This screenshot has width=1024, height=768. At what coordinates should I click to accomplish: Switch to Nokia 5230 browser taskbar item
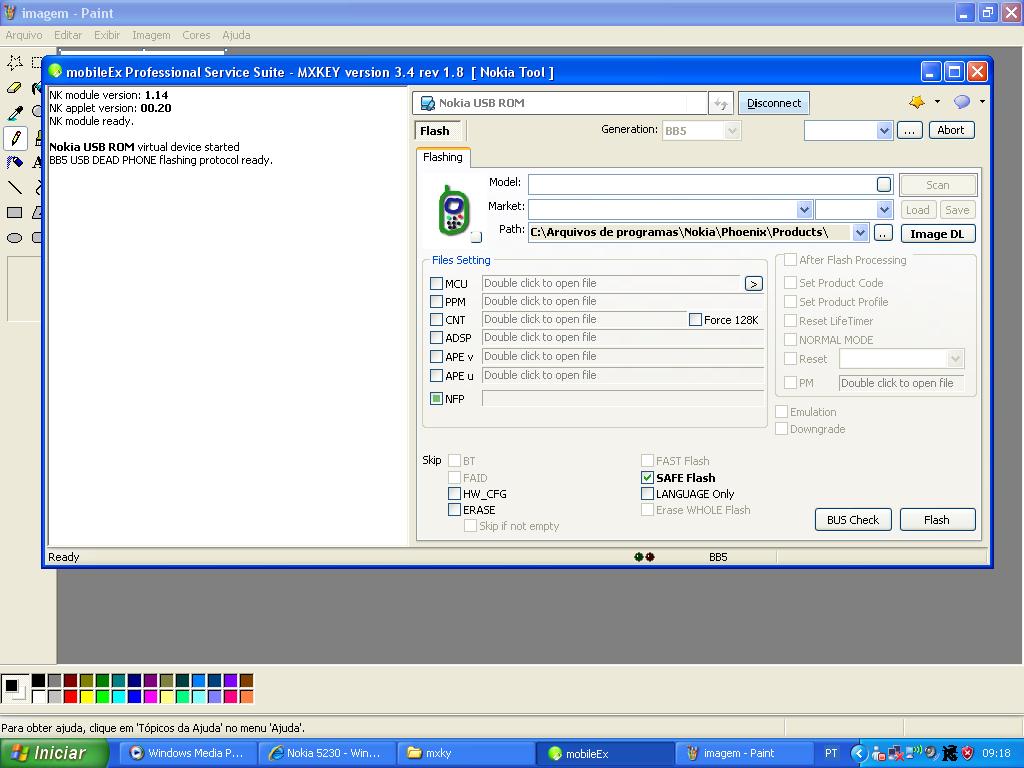(325, 753)
